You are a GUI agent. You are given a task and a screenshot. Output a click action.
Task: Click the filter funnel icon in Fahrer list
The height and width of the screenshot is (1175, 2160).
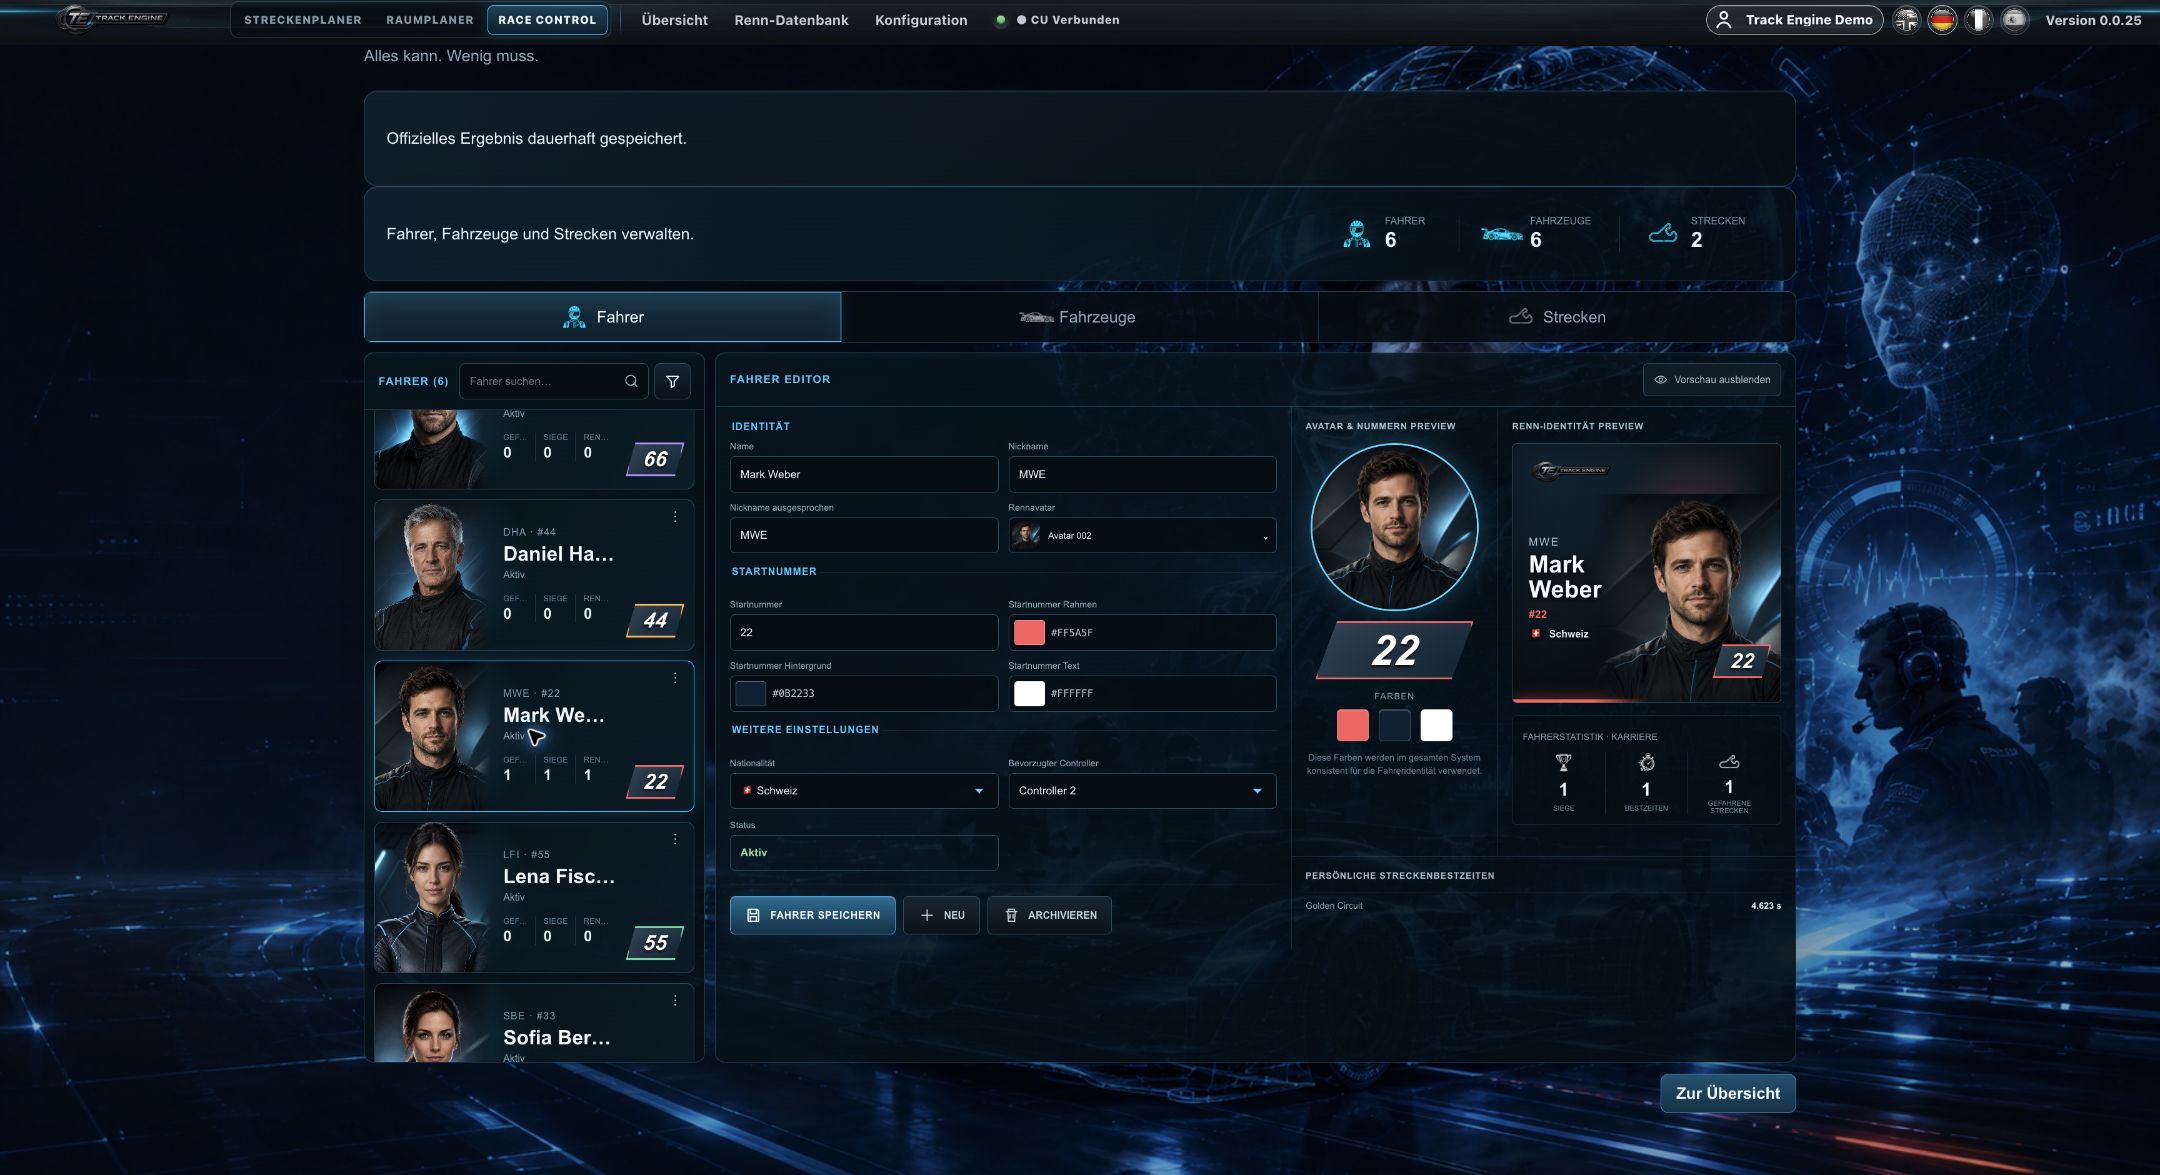coord(672,381)
